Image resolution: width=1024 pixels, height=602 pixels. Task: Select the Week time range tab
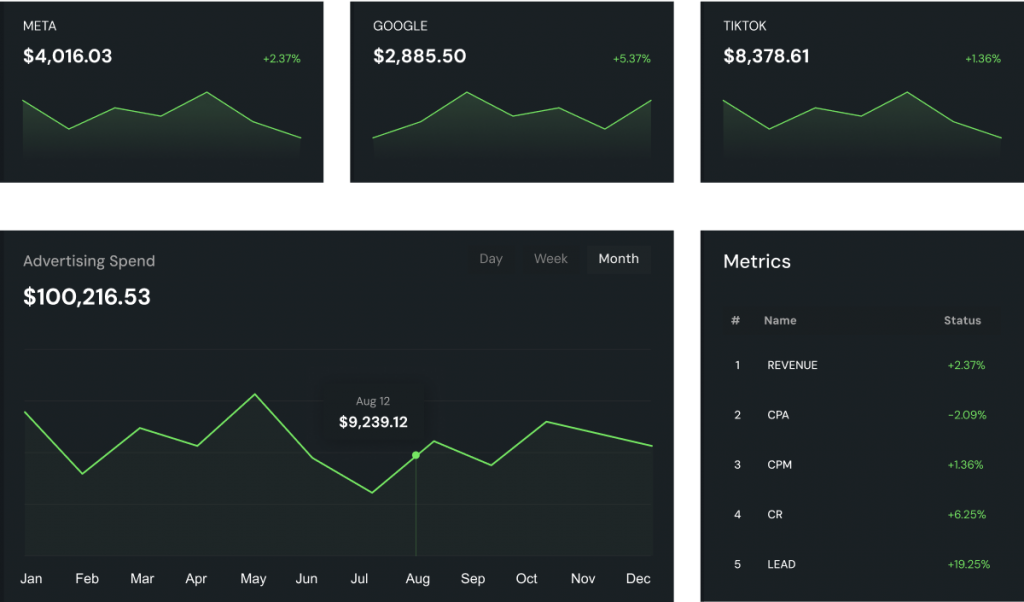pos(550,259)
